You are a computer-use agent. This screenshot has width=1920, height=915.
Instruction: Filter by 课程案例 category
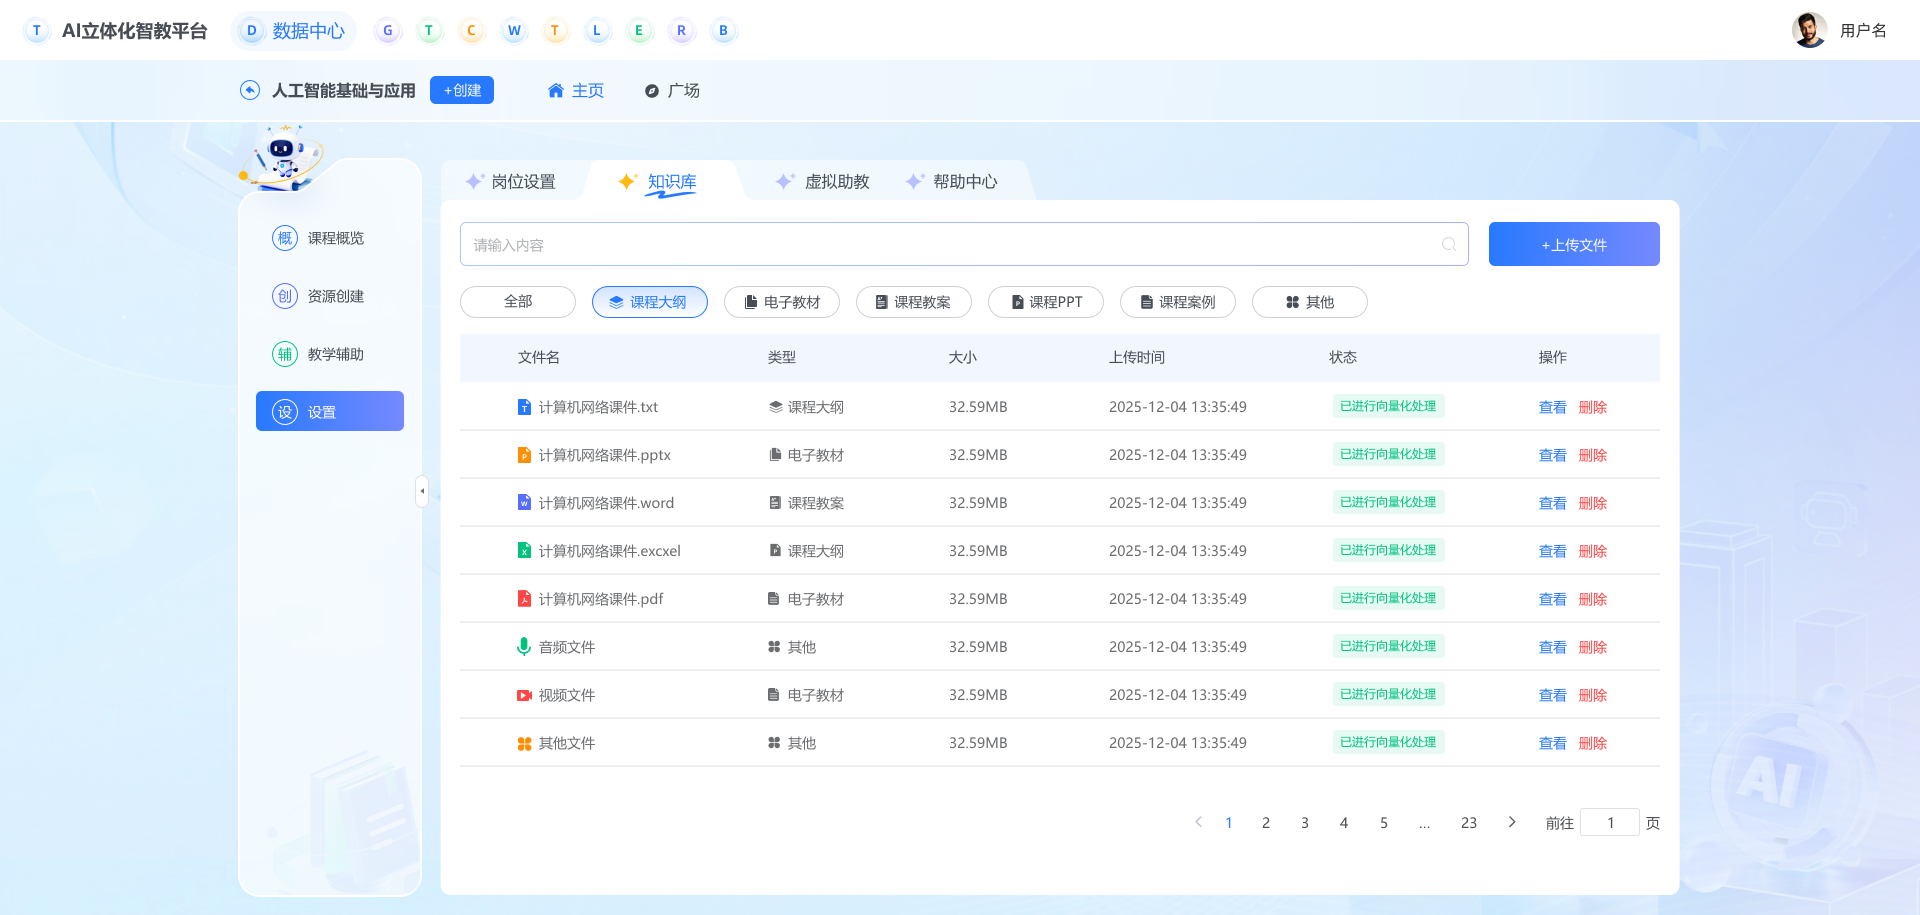pos(1178,302)
